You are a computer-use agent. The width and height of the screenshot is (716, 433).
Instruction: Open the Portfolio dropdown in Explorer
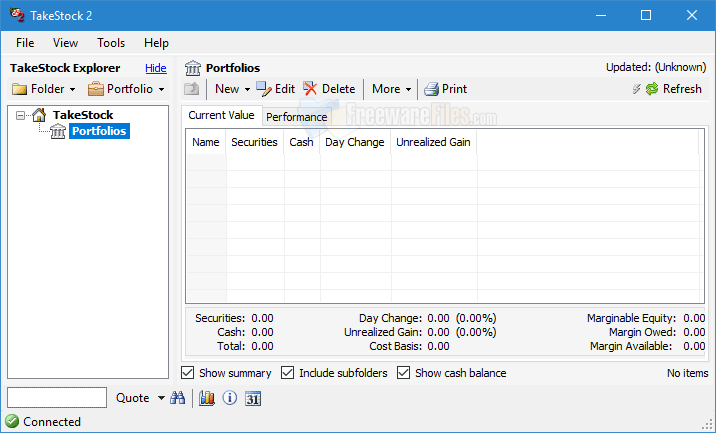[126, 89]
